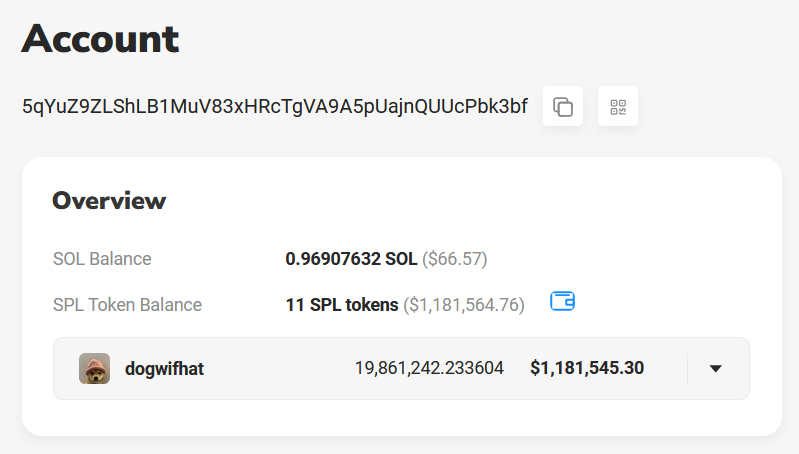Viewport: 799px width, 454px height.
Task: Click the $1,181,564.76 token total
Action: coord(464,305)
